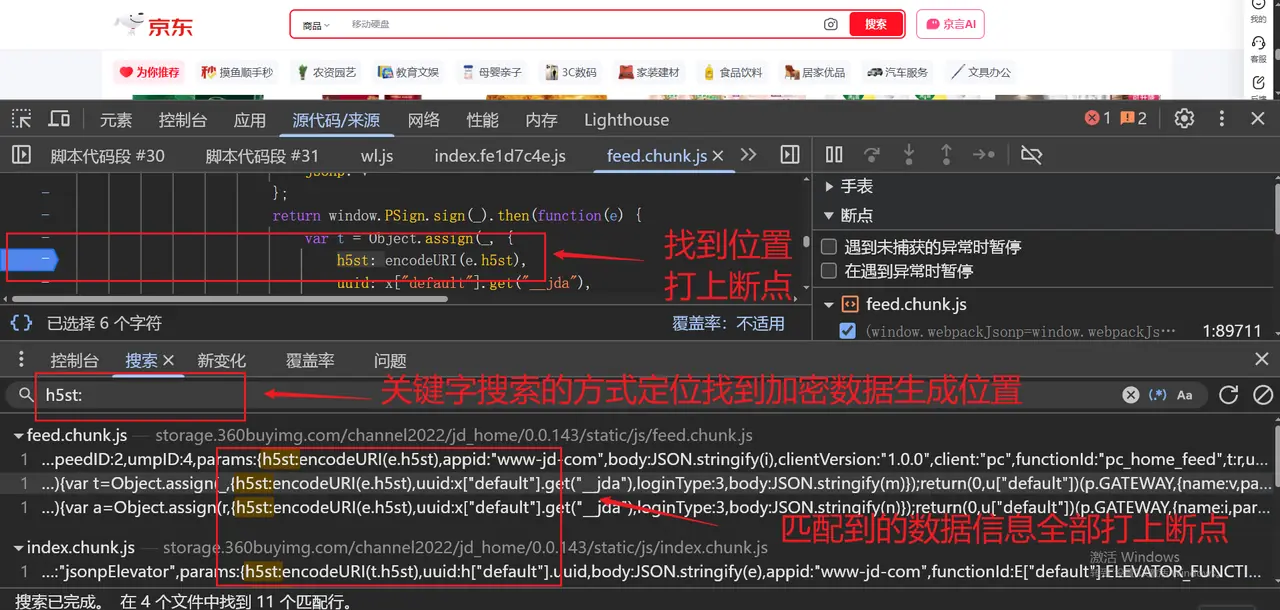
Task: Enable pause on caught exceptions checkbox
Action: tap(828, 271)
